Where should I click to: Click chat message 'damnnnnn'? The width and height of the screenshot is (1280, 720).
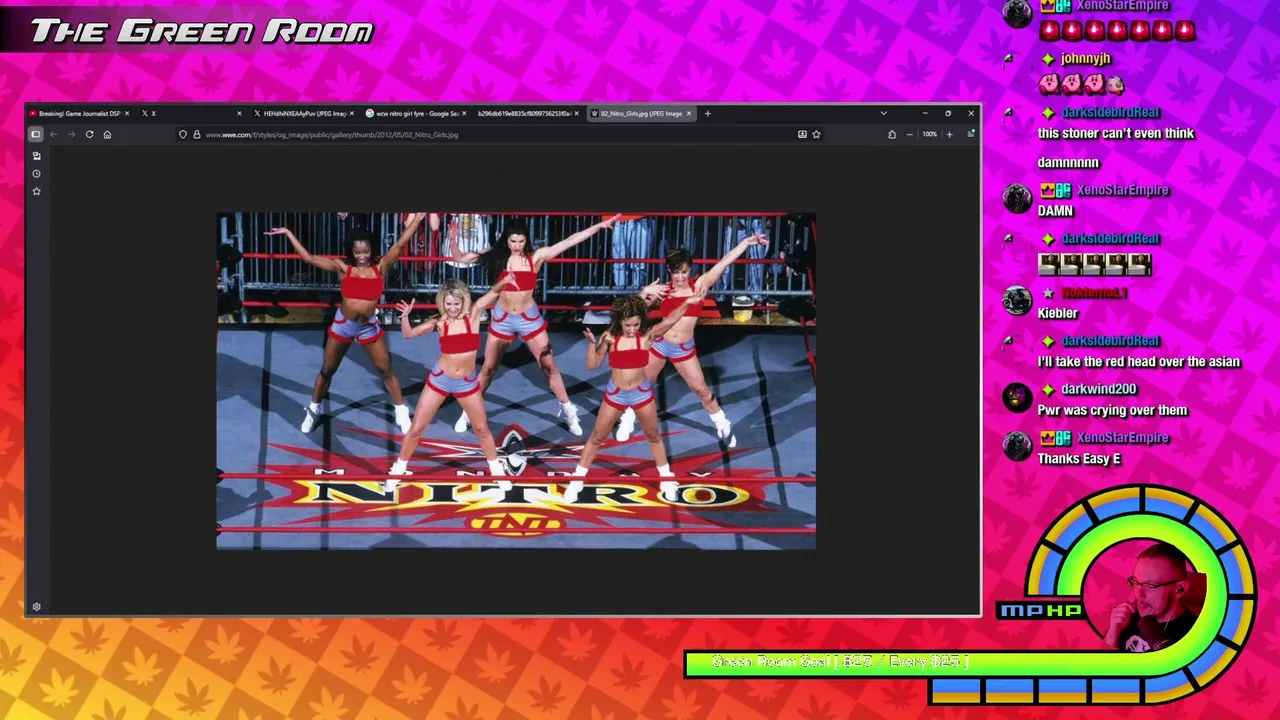pyautogui.click(x=1068, y=162)
